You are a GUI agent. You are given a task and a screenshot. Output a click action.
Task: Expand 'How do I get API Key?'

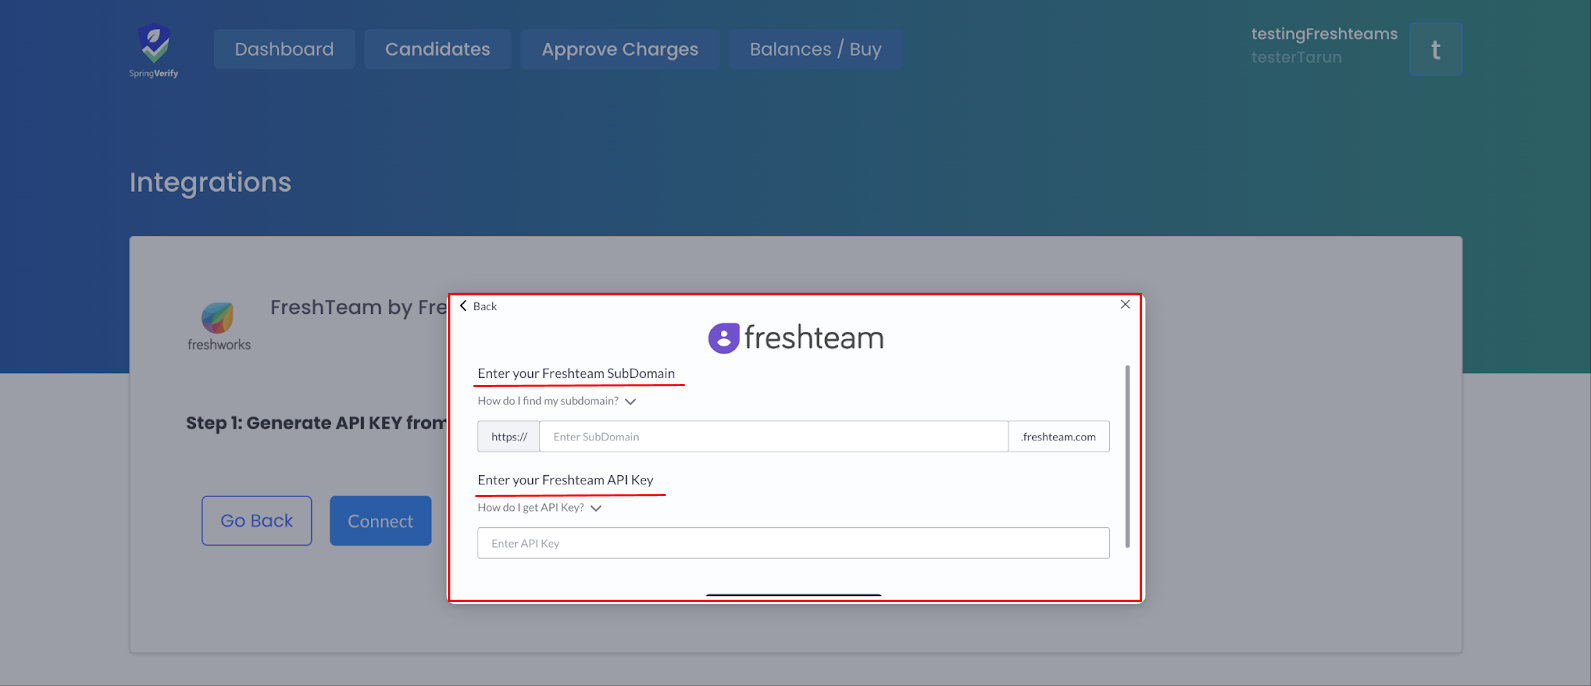[540, 508]
